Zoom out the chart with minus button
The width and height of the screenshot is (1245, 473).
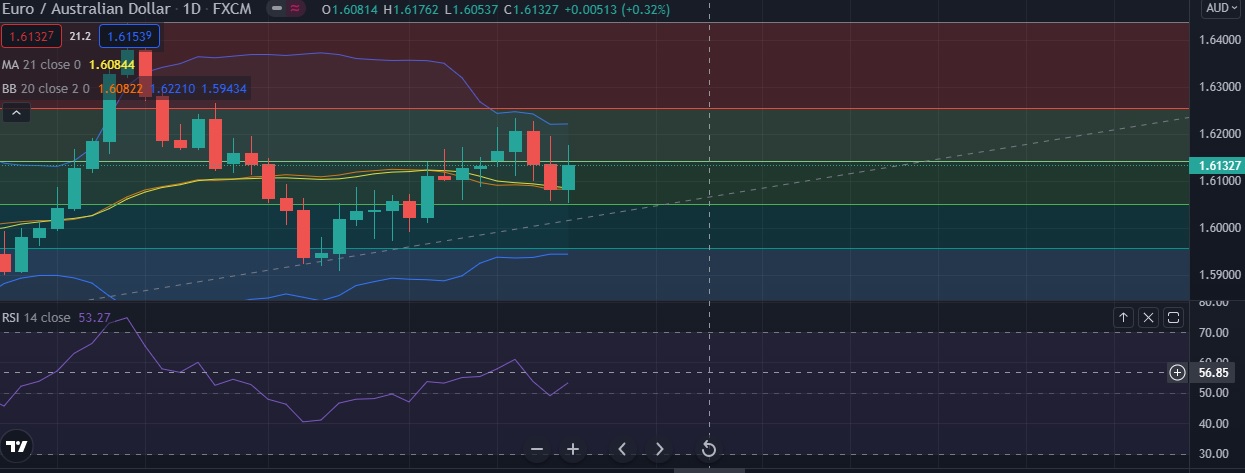537,449
